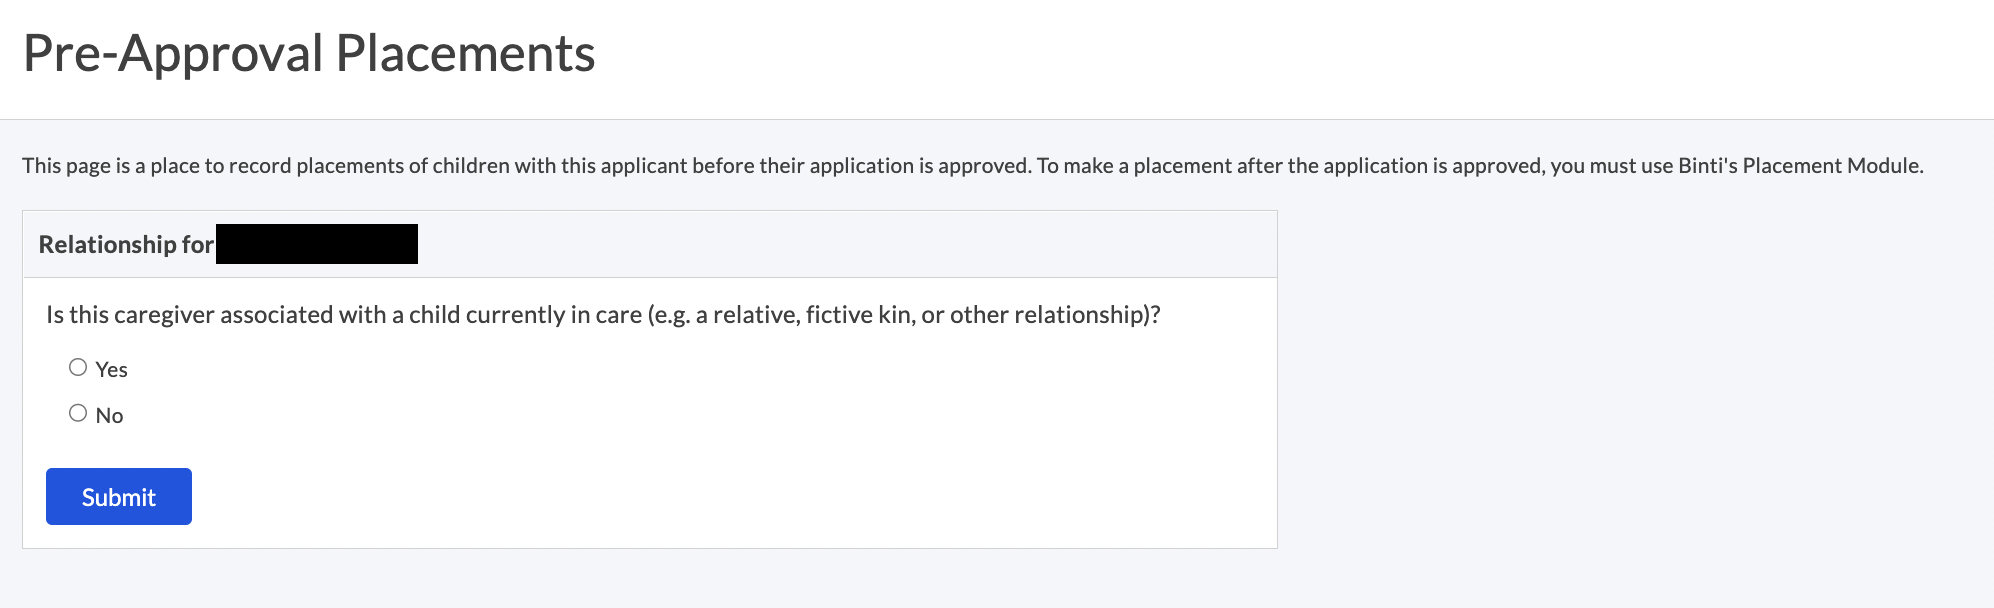Click the "No" option label text
The image size is (1994, 608).
pos(110,416)
